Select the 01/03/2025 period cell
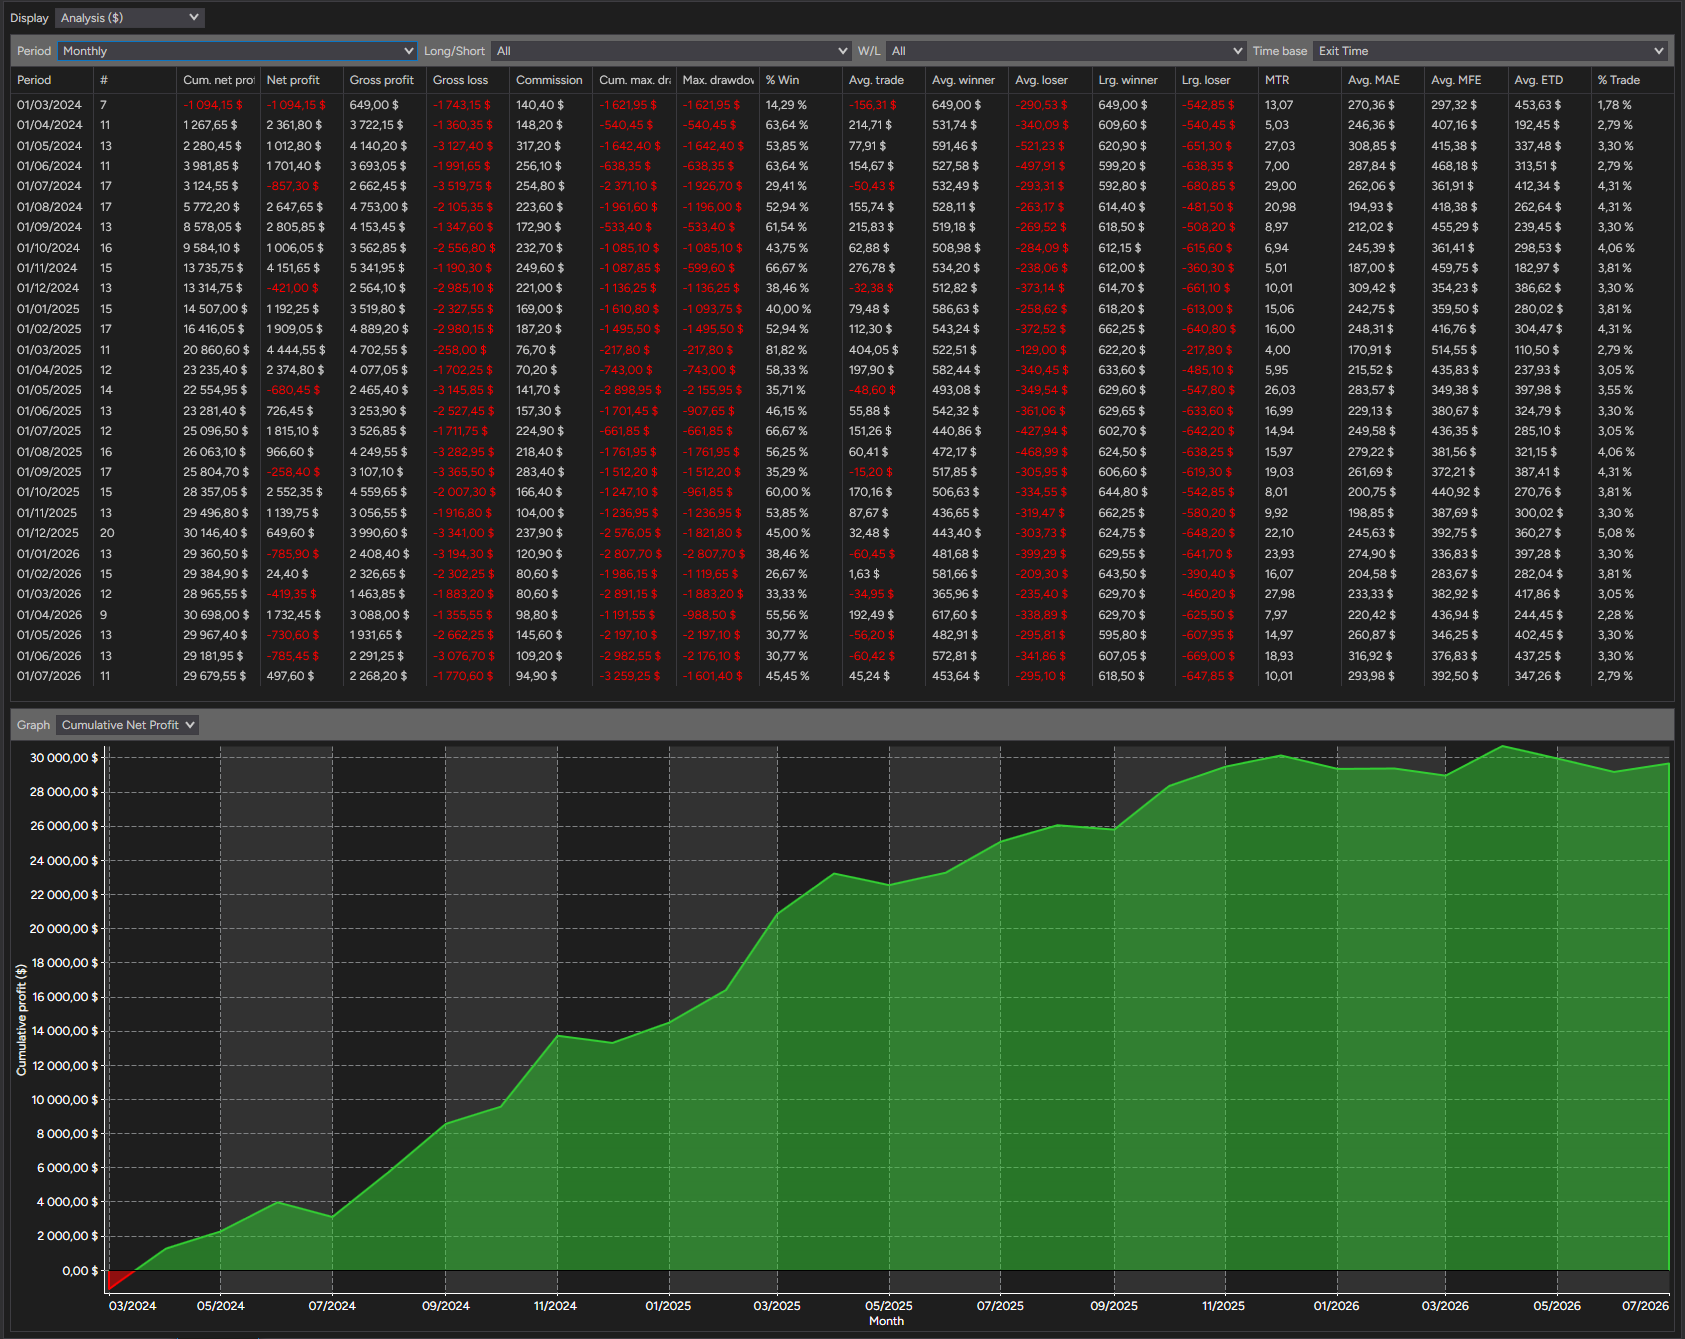This screenshot has width=1685, height=1339. click(49, 350)
